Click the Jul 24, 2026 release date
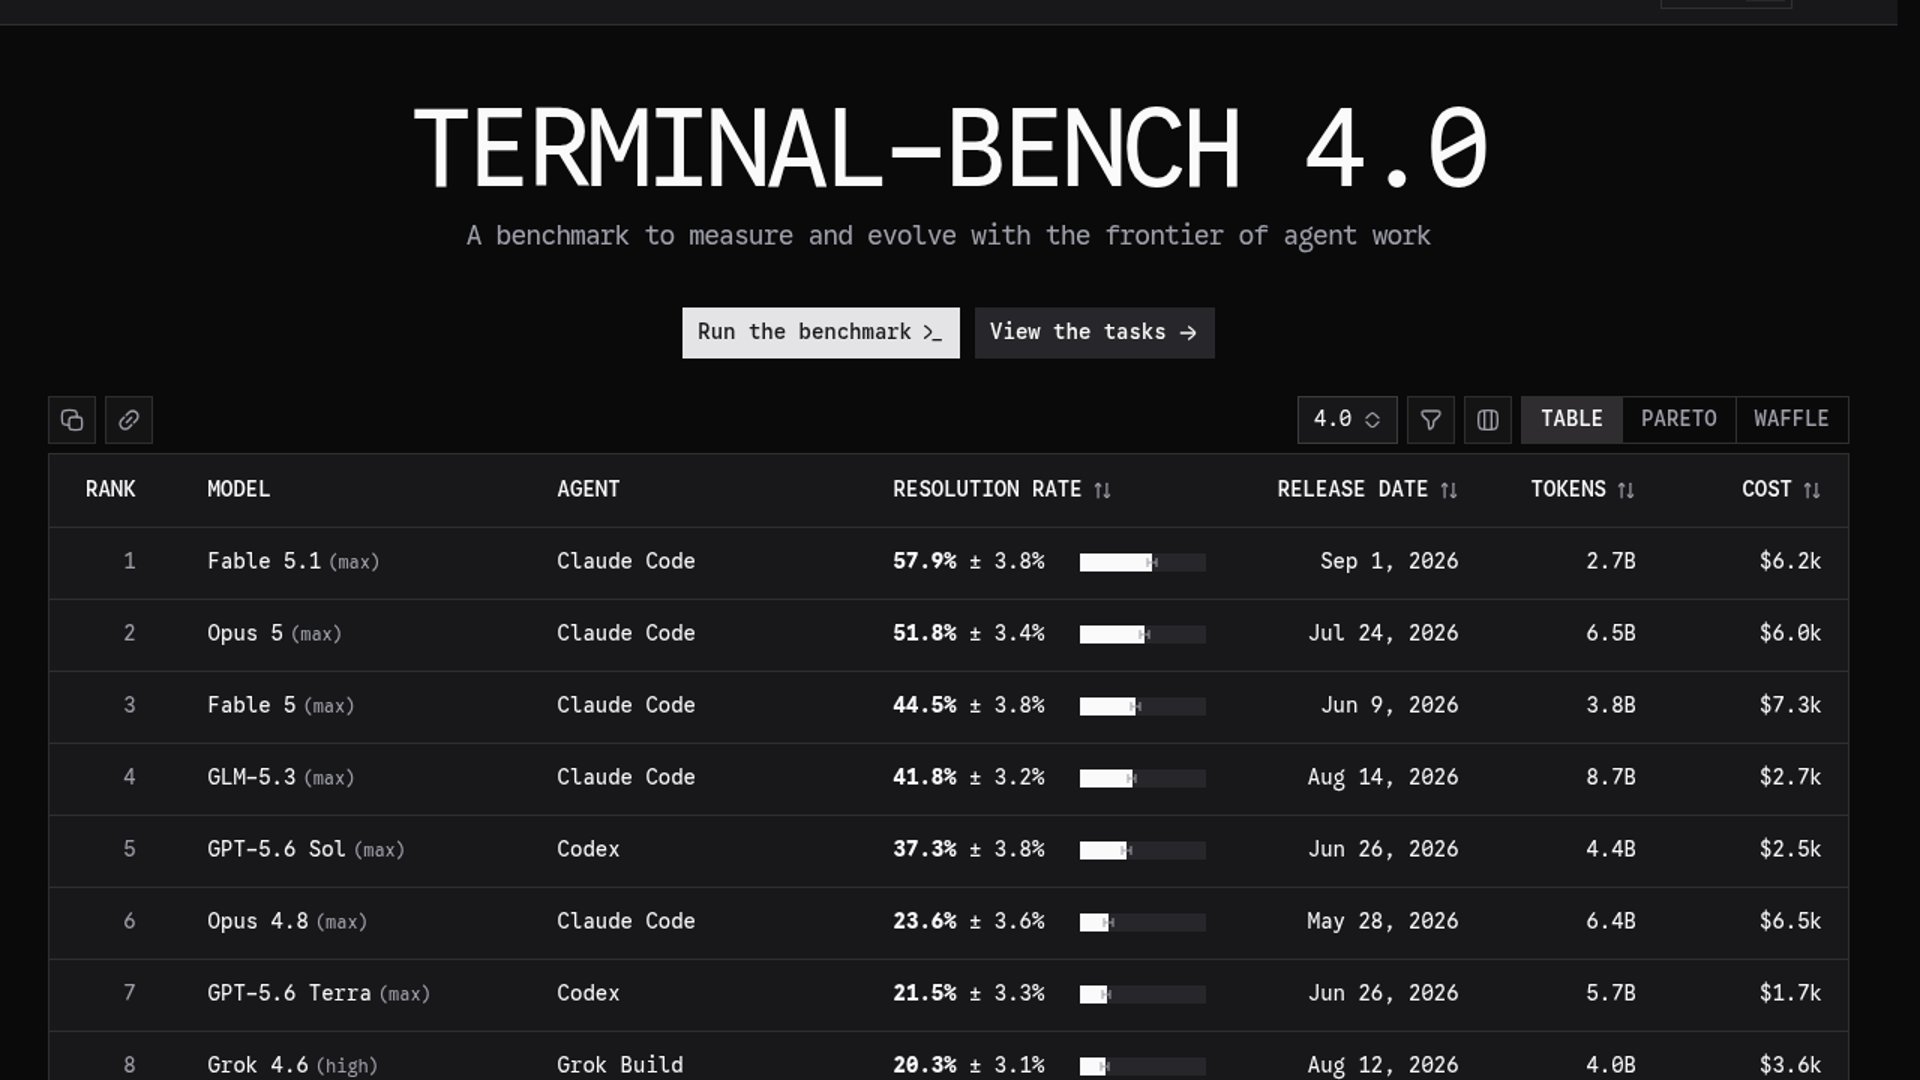The width and height of the screenshot is (1920, 1080). pos(1383,634)
